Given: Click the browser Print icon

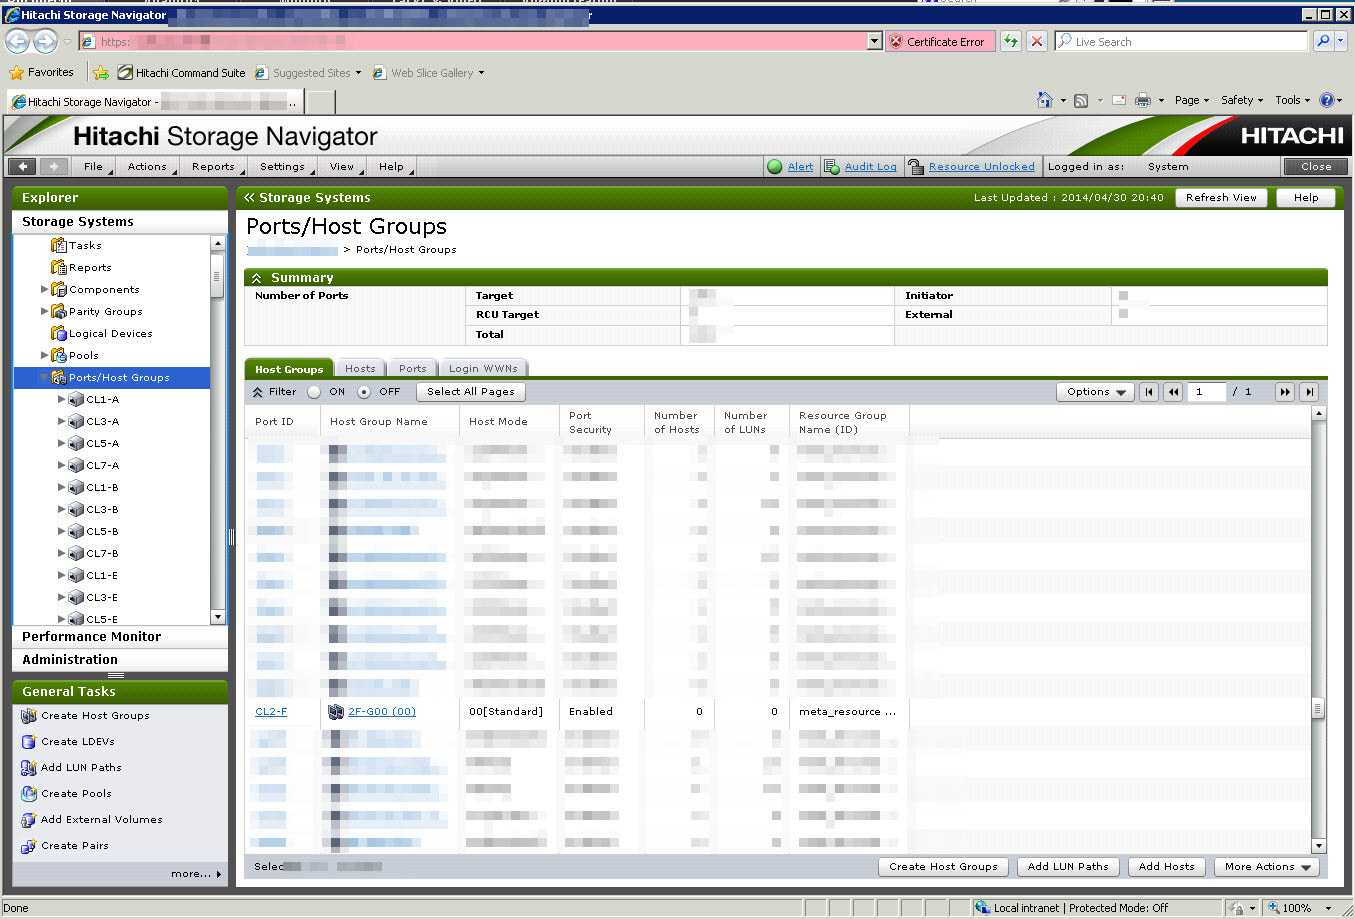Looking at the screenshot, I should 1143,100.
